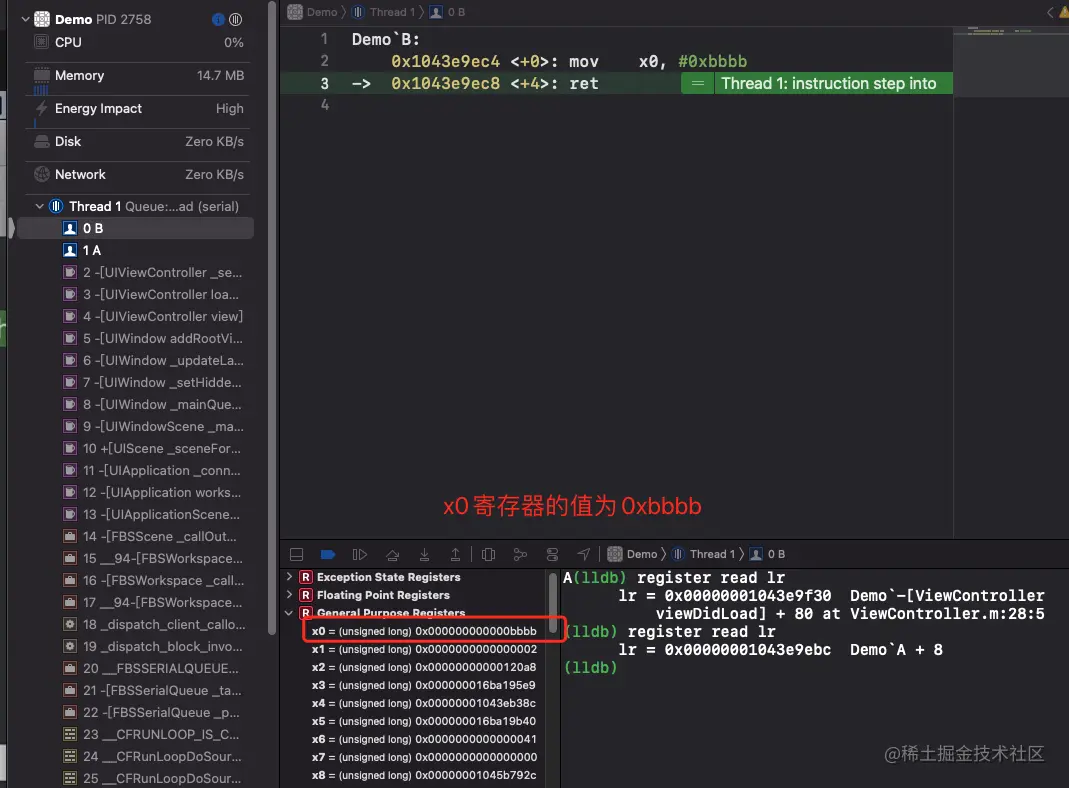Screen dimensions: 1069x788
Task: Select stack frame 1 A
Action: [93, 249]
